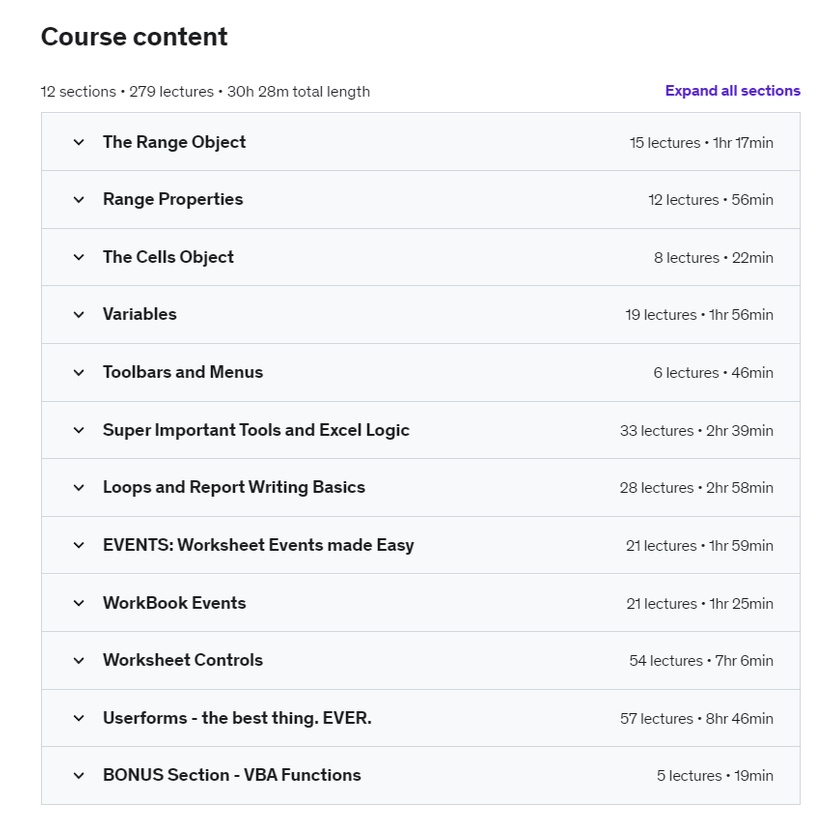Open the Worksheet Controls chevron
This screenshot has height=832, width=832.
click(79, 660)
